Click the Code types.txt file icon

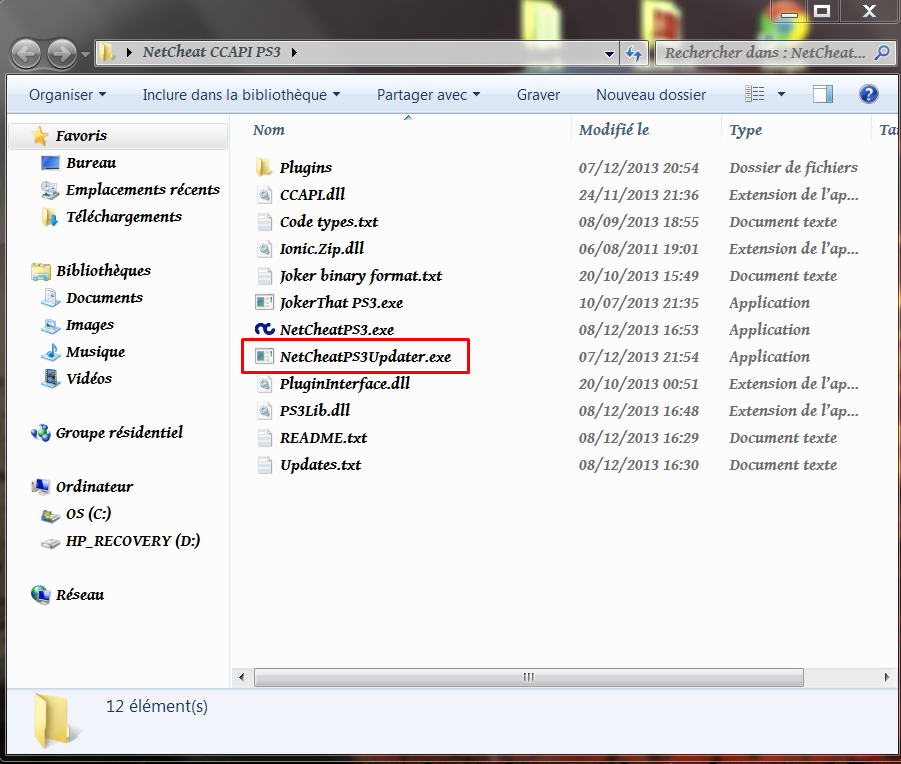point(264,222)
